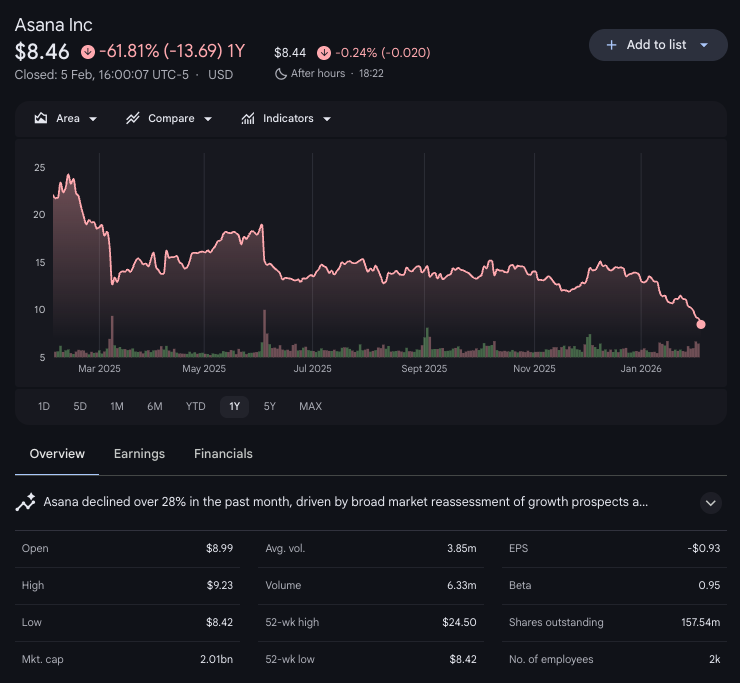Screen dimensions: 740x683
Task: Select the 5Y time range
Action: pyautogui.click(x=269, y=406)
